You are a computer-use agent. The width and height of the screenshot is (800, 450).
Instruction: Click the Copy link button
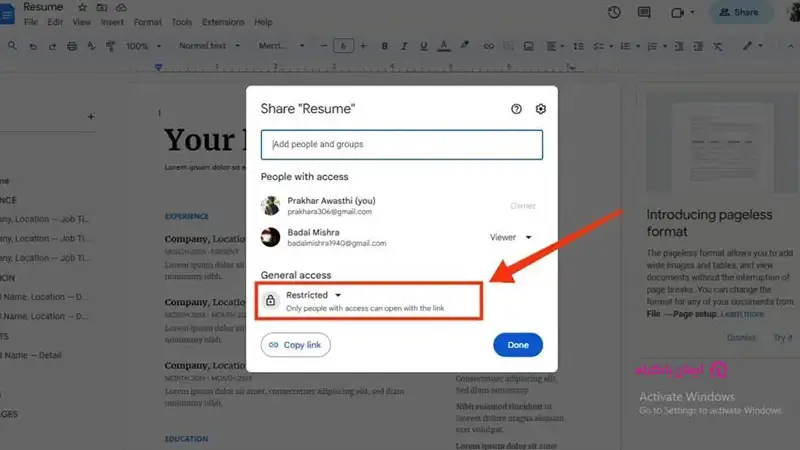point(295,344)
